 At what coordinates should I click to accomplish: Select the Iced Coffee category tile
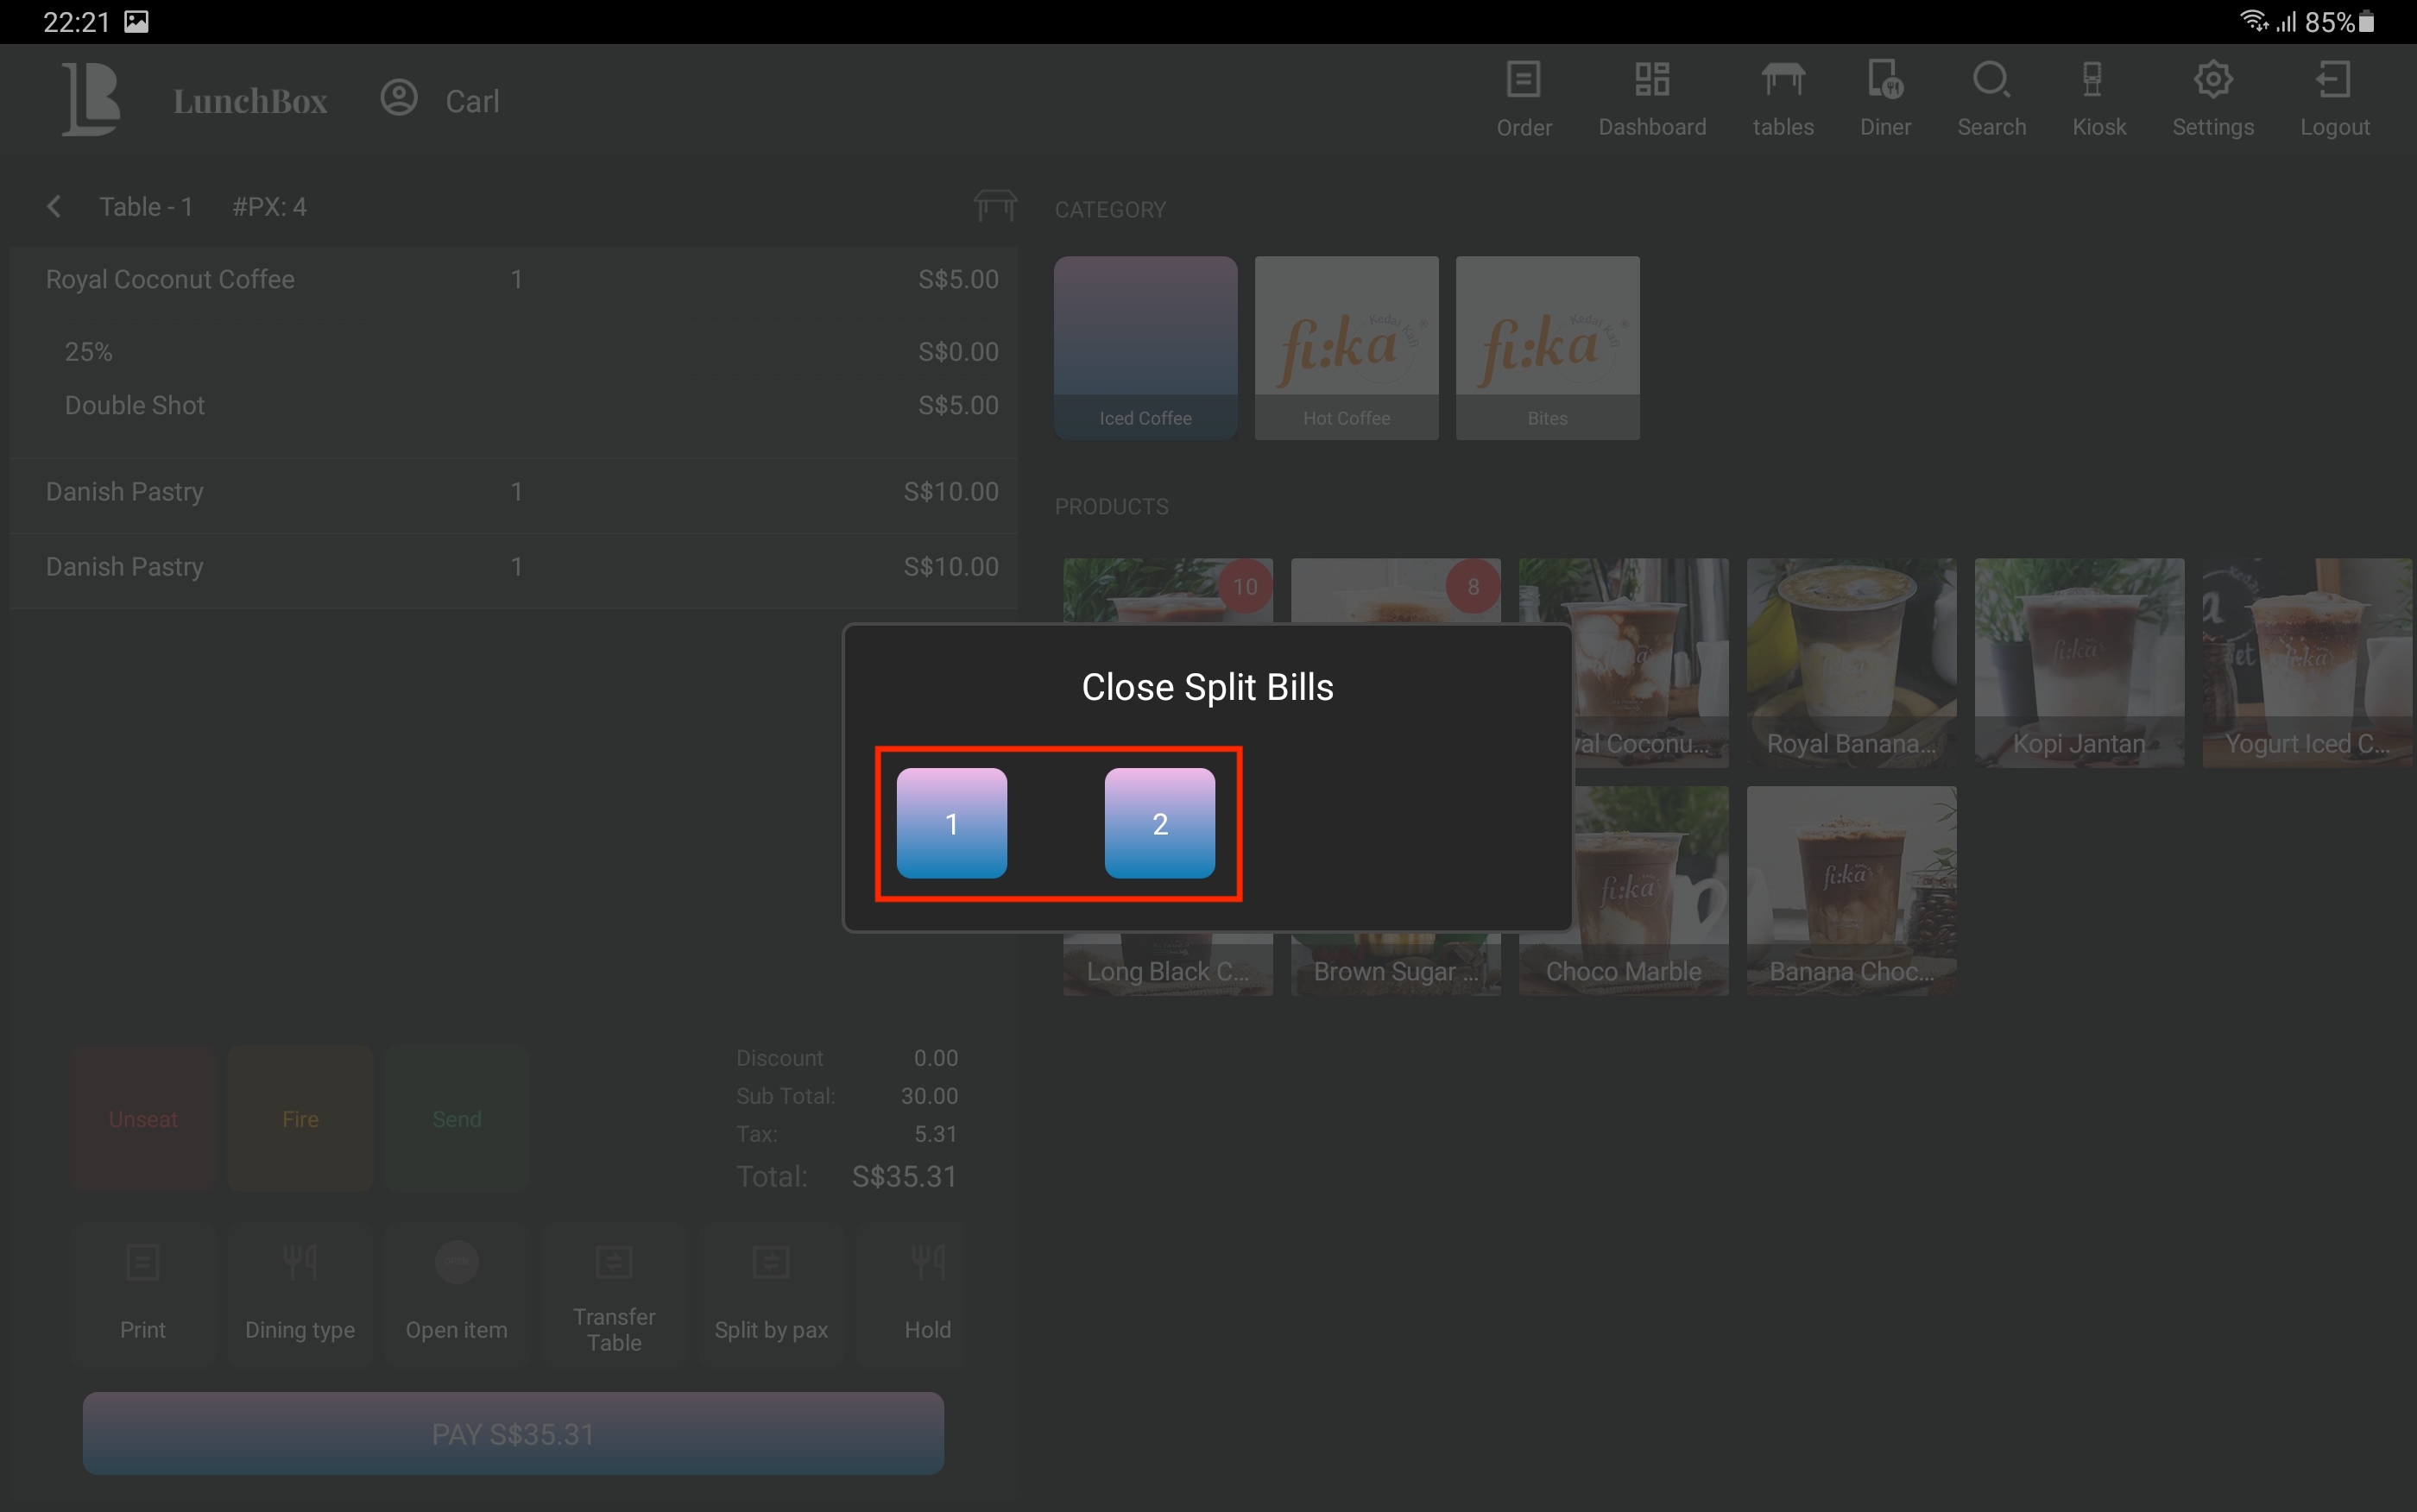tap(1145, 347)
